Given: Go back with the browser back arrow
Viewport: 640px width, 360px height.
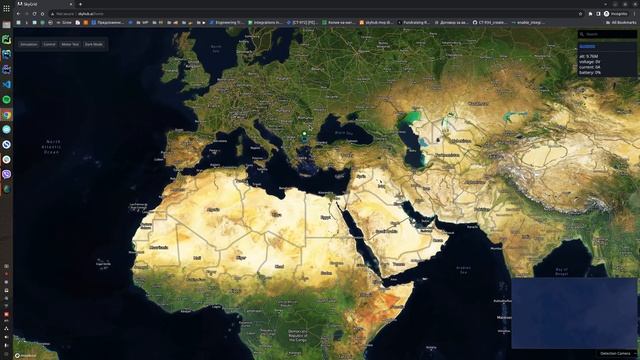Looking at the screenshot, I should point(18,14).
